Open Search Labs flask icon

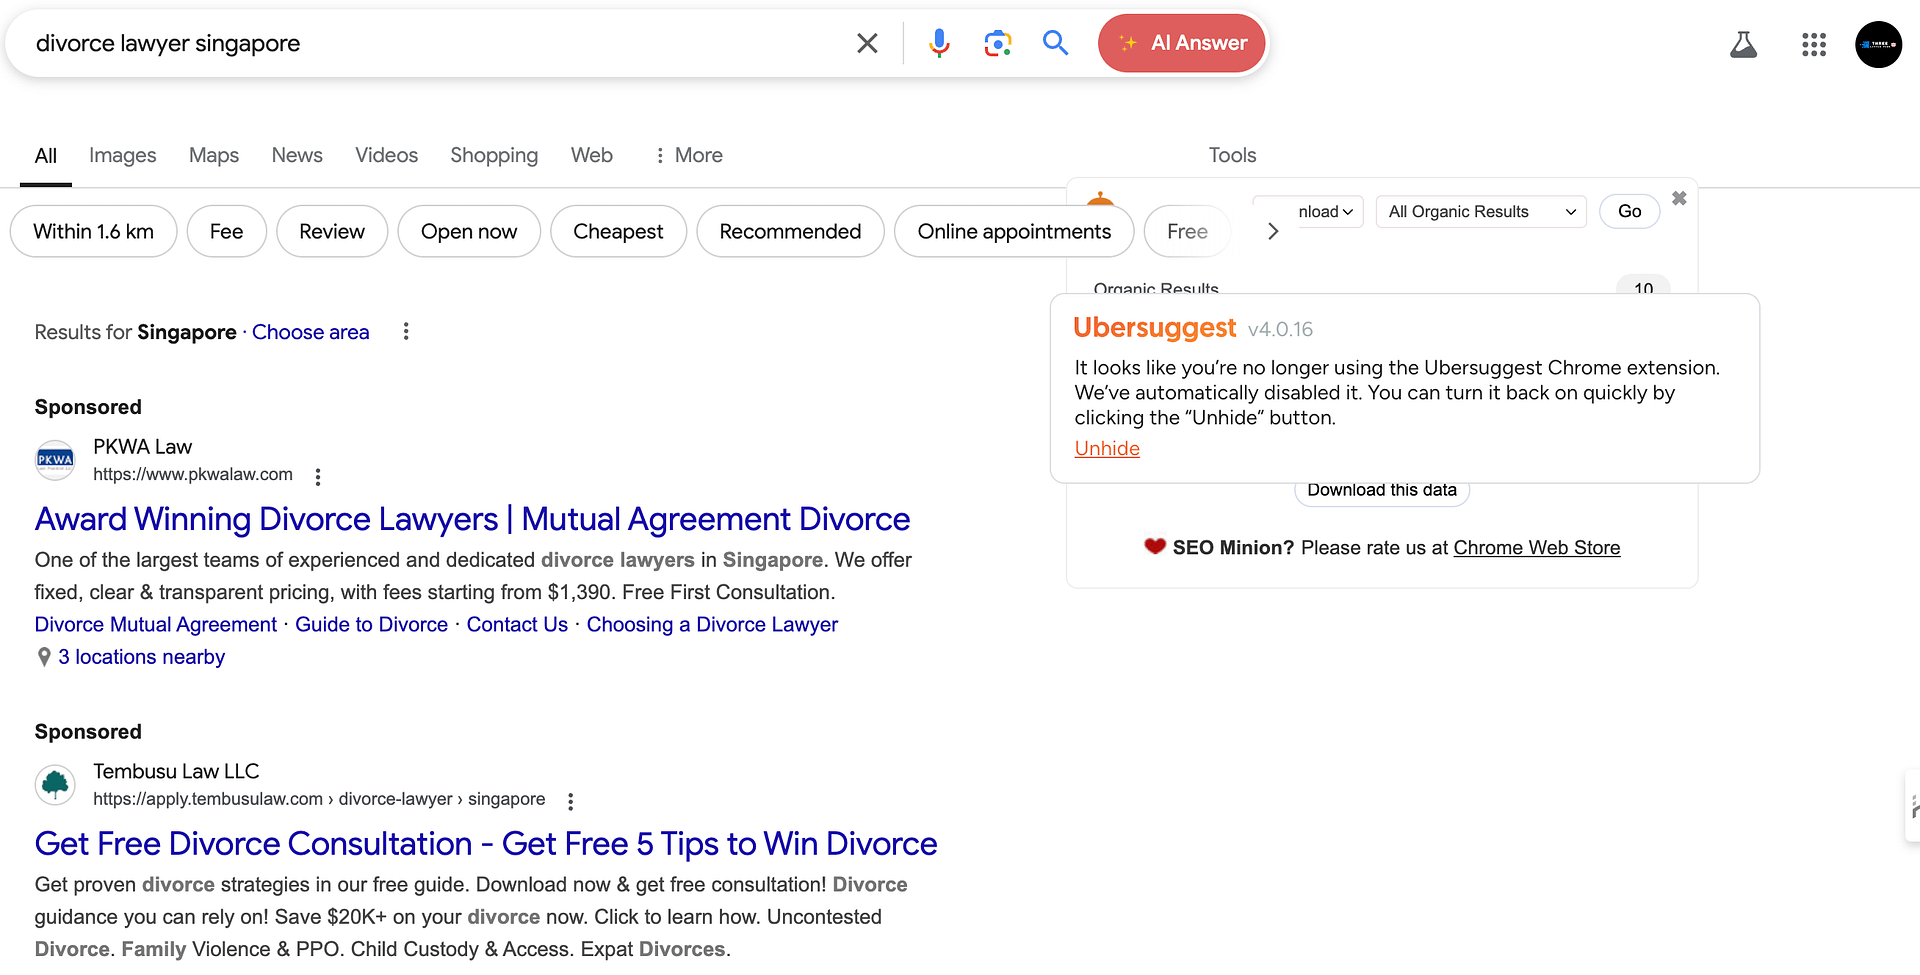point(1743,45)
